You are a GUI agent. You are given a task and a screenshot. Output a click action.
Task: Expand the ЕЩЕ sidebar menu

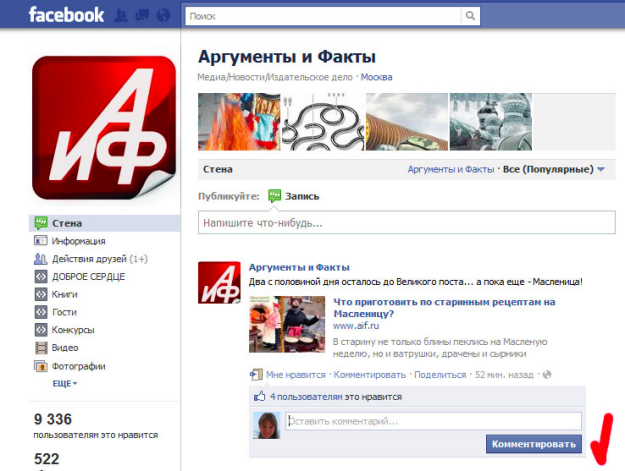(x=65, y=383)
